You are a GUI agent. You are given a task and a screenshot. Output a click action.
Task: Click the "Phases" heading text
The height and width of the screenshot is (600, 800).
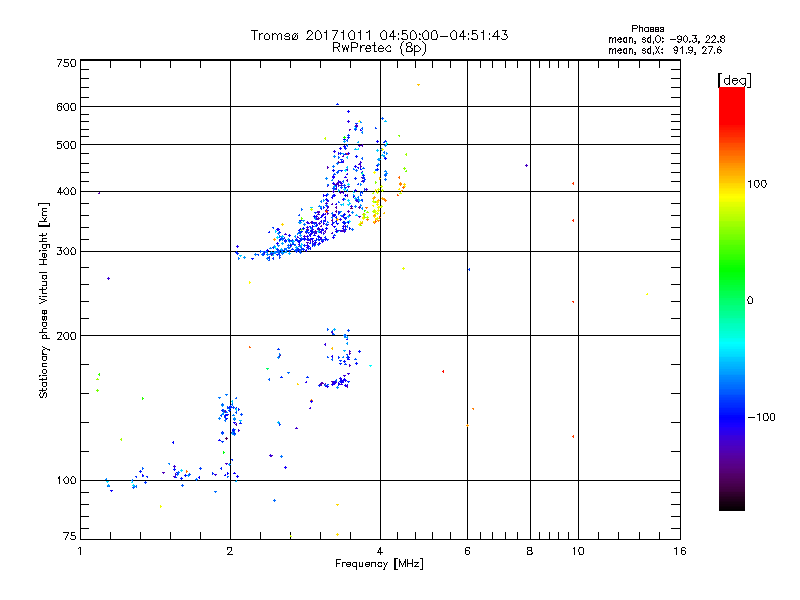click(647, 29)
